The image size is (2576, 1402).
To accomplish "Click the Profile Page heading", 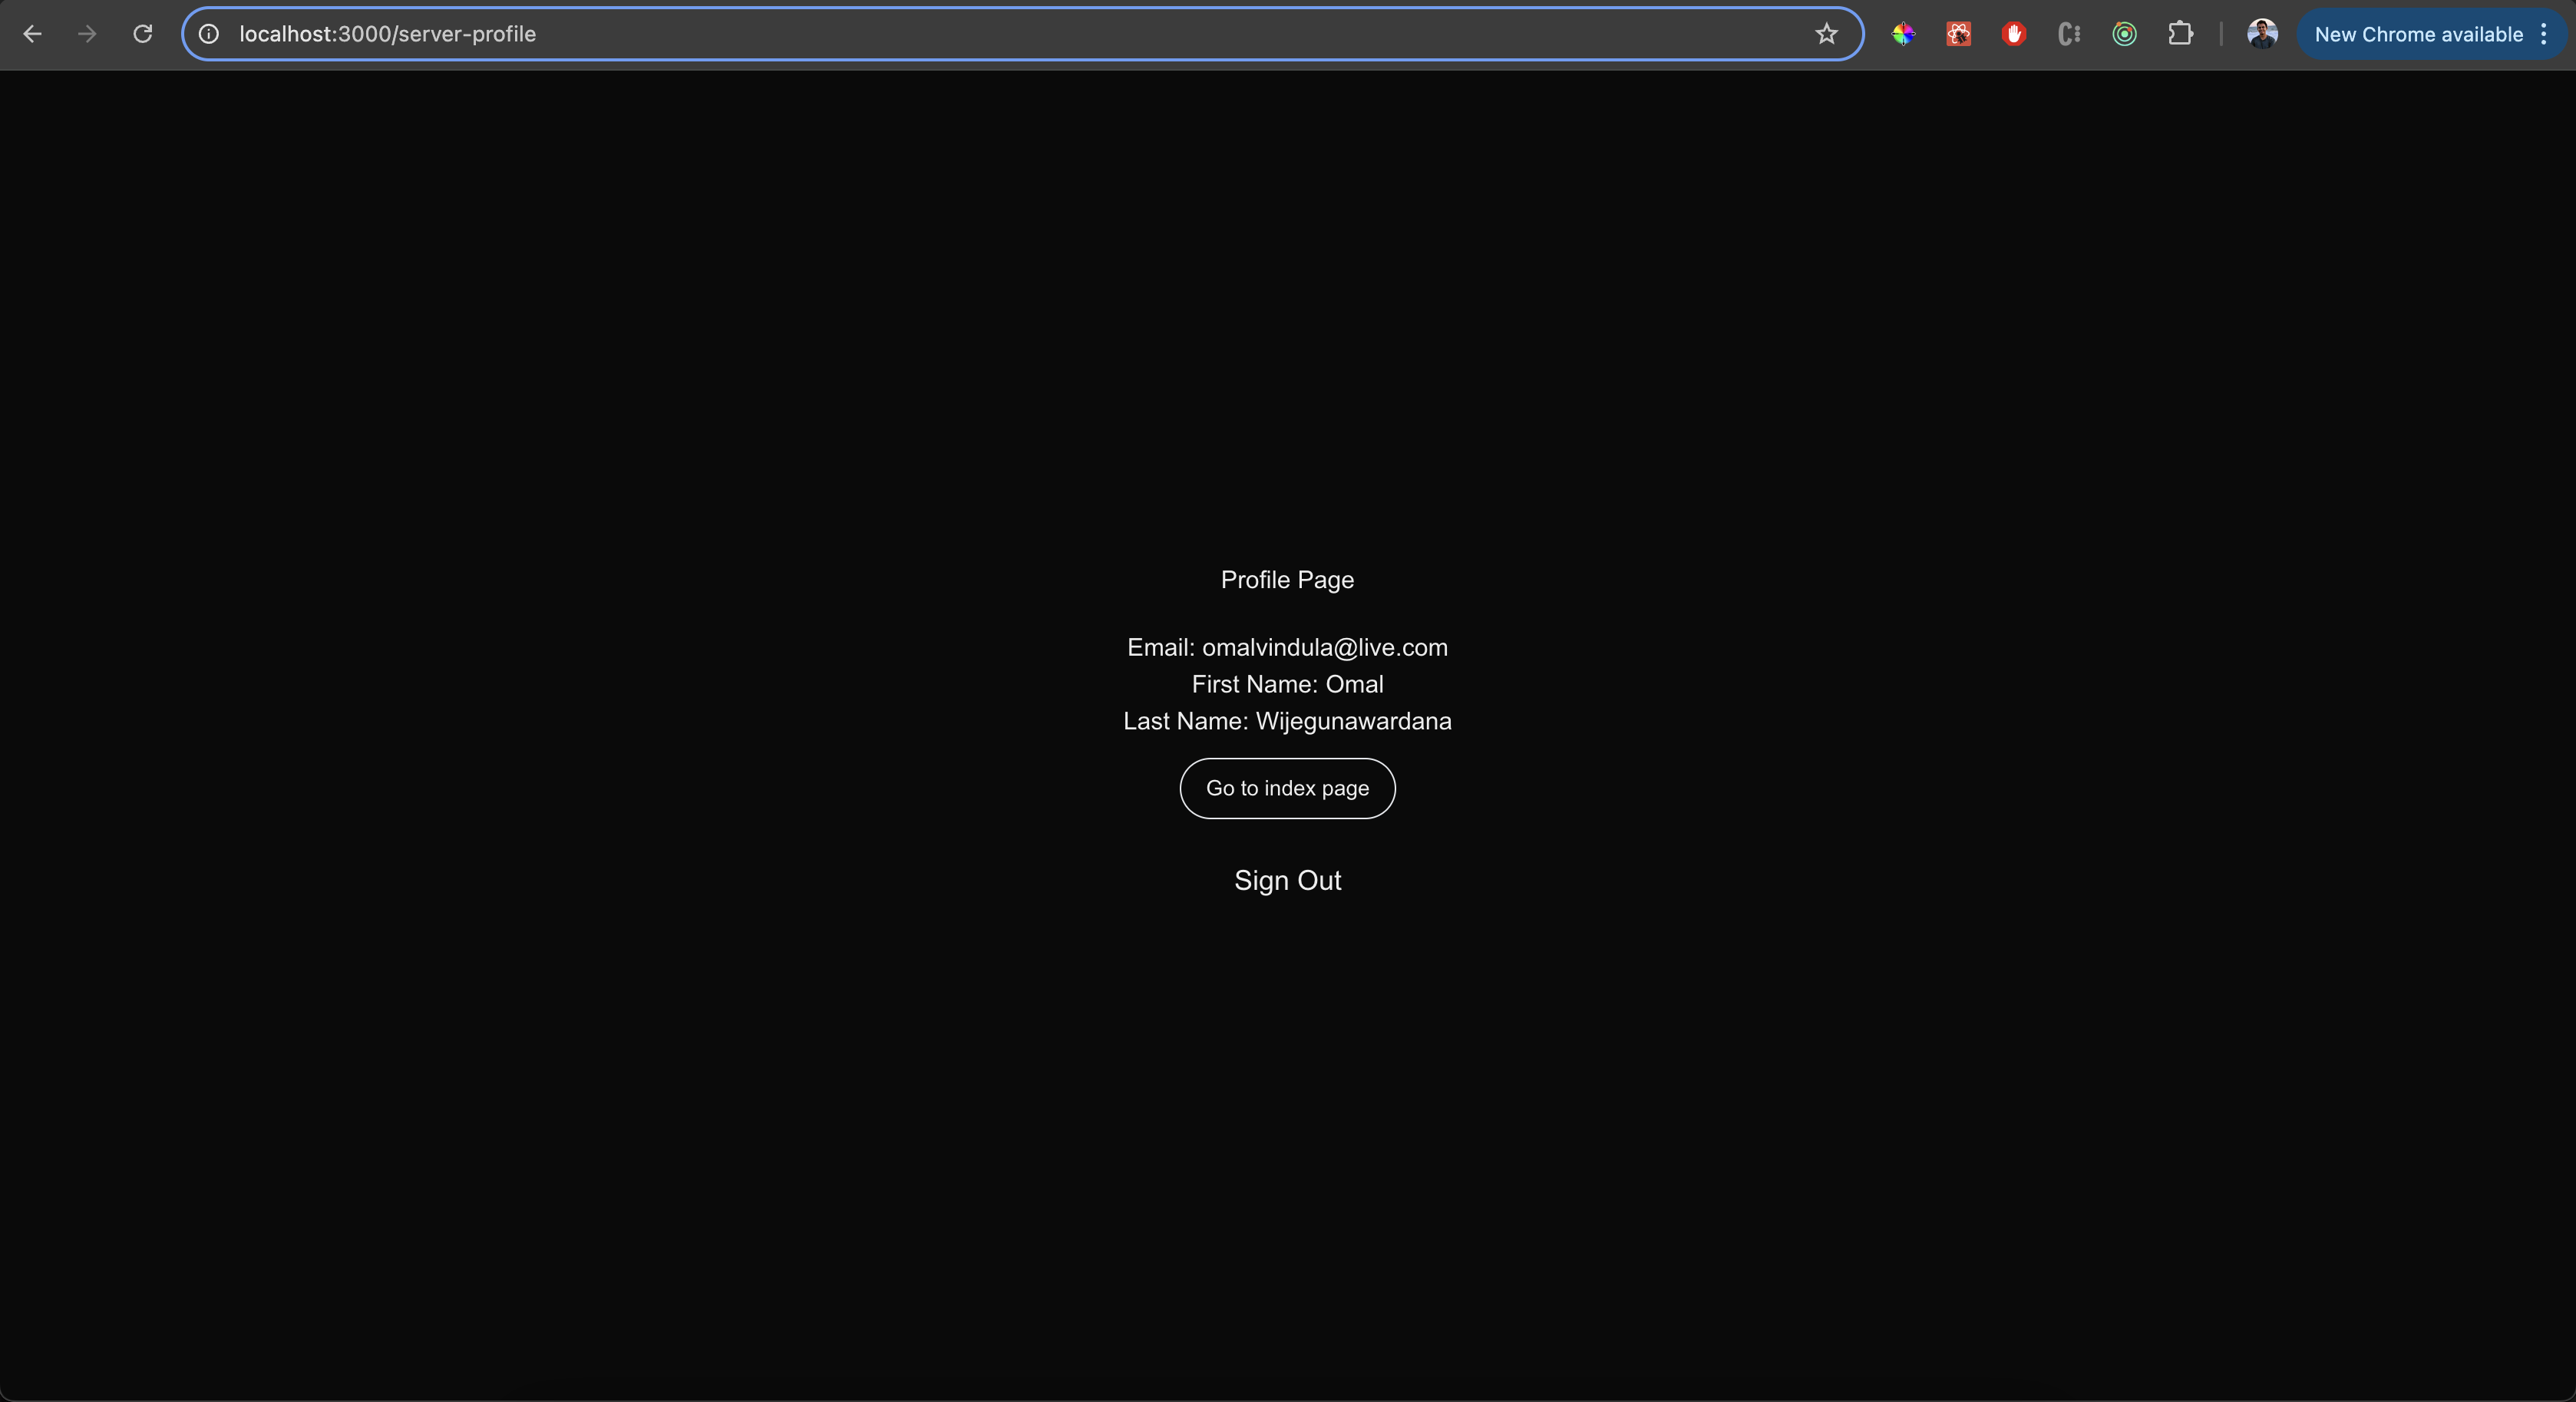I will 1287,580.
